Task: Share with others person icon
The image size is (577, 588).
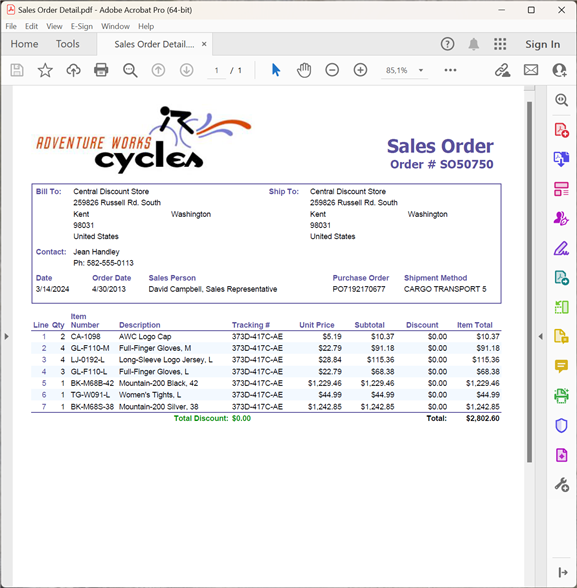Action: (x=559, y=70)
